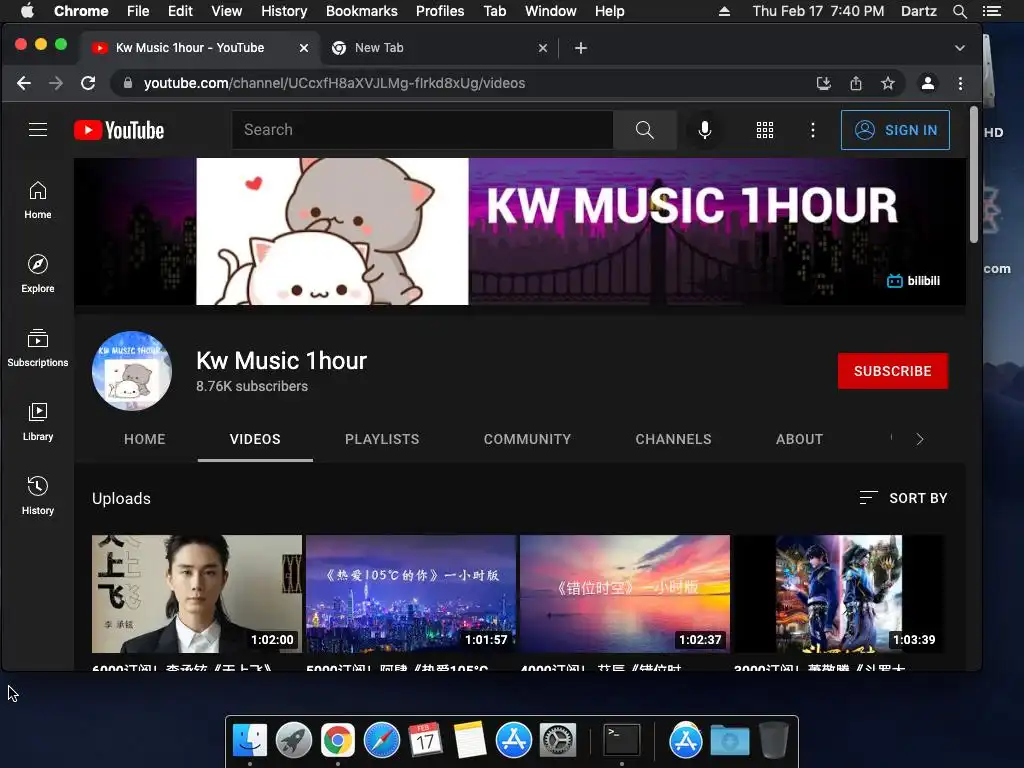The width and height of the screenshot is (1024, 768).
Task: Open the CHANNELS tab
Action: coord(673,440)
